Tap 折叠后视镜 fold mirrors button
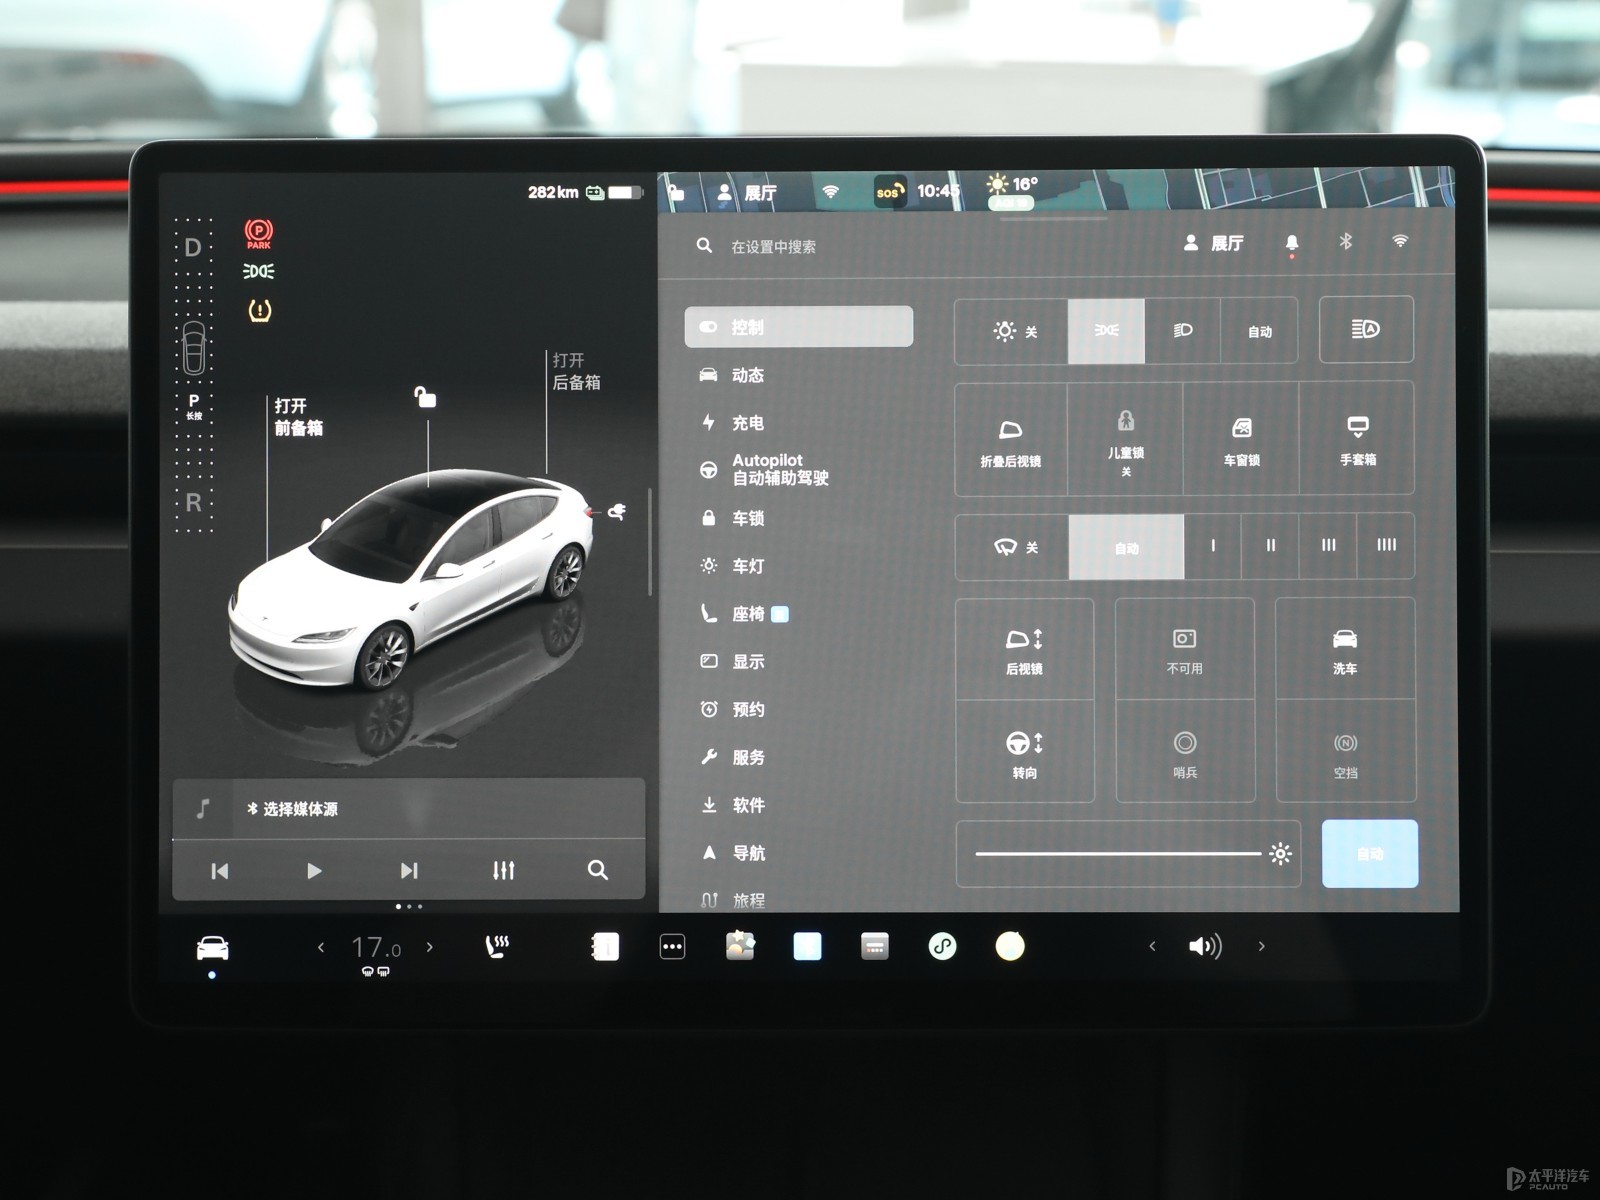Image resolution: width=1600 pixels, height=1200 pixels. click(1011, 440)
